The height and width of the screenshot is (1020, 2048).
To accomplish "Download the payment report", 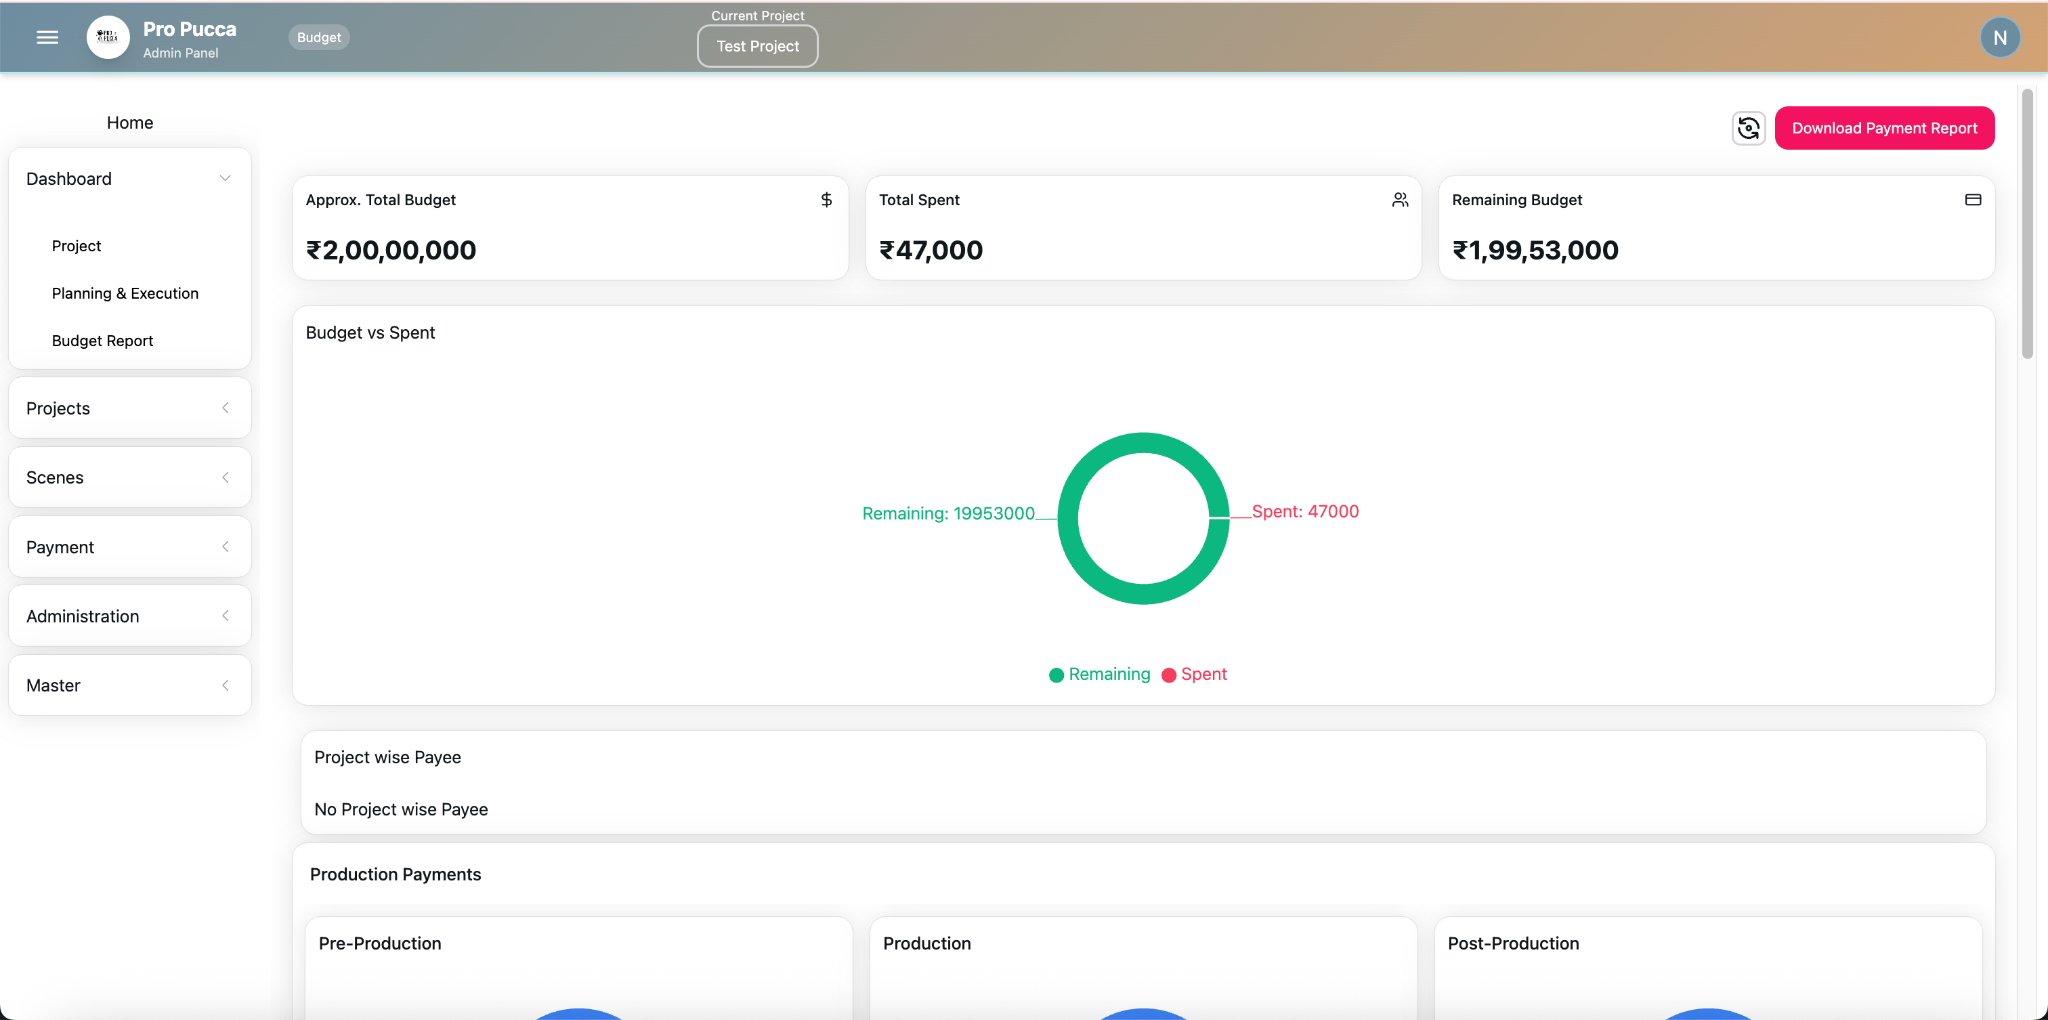I will pyautogui.click(x=1884, y=128).
